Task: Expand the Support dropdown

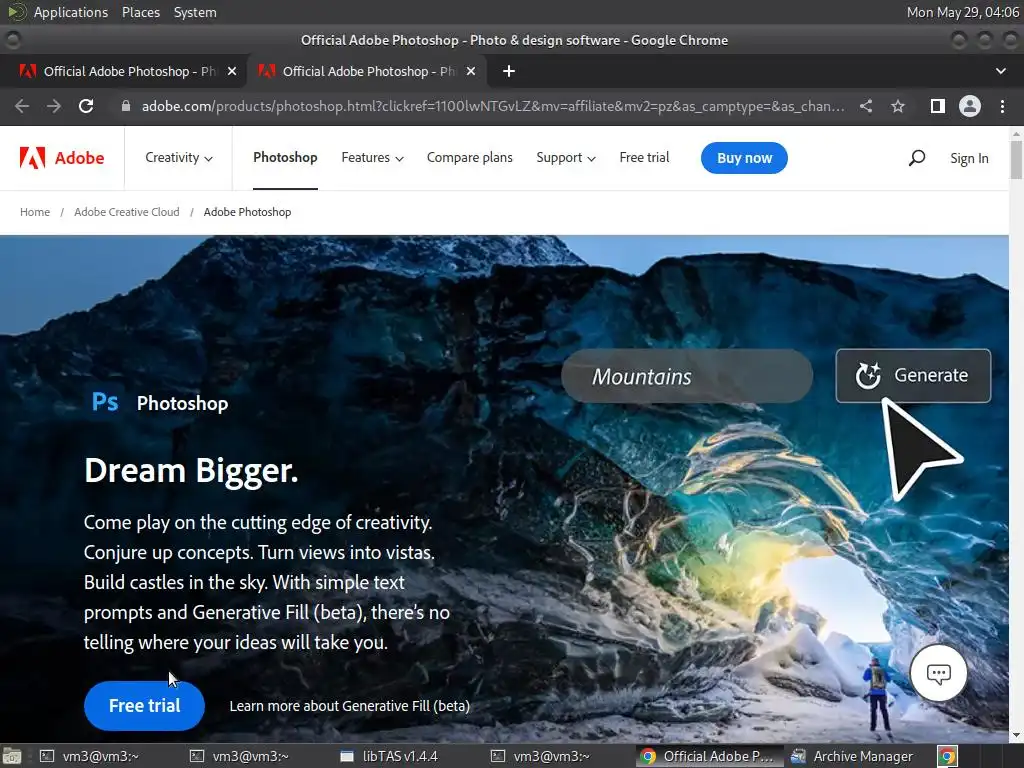Action: point(566,157)
